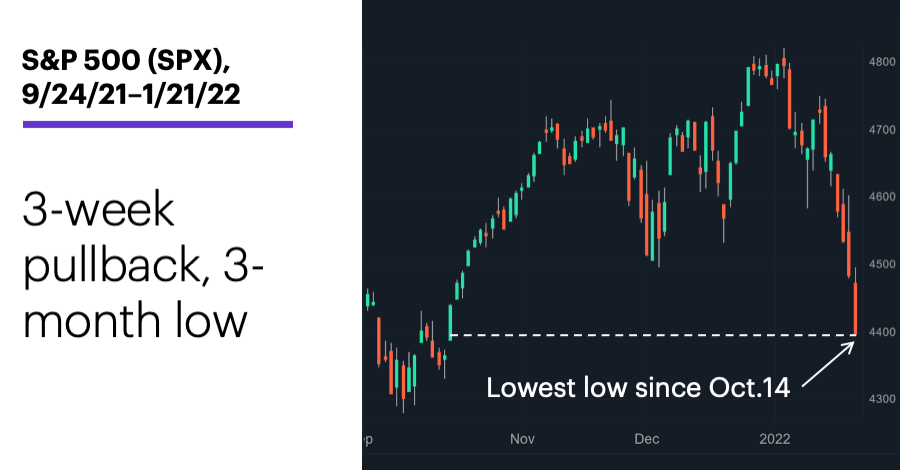Click the purple divider line under title
Viewport: 900px width, 470px height.
click(x=158, y=124)
